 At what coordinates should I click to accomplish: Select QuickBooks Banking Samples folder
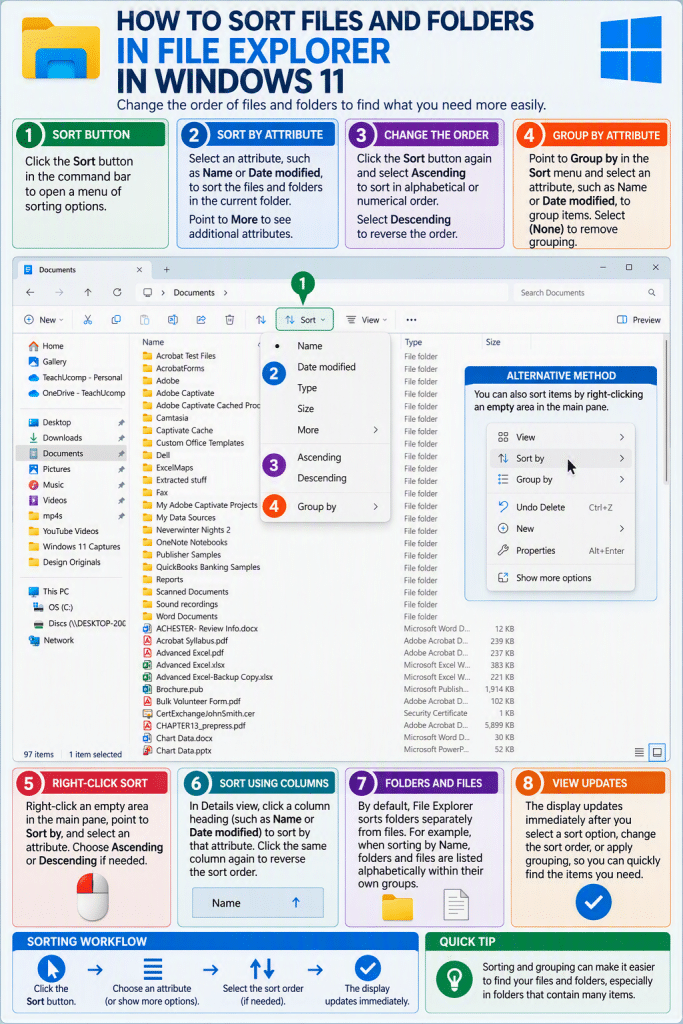click(201, 568)
